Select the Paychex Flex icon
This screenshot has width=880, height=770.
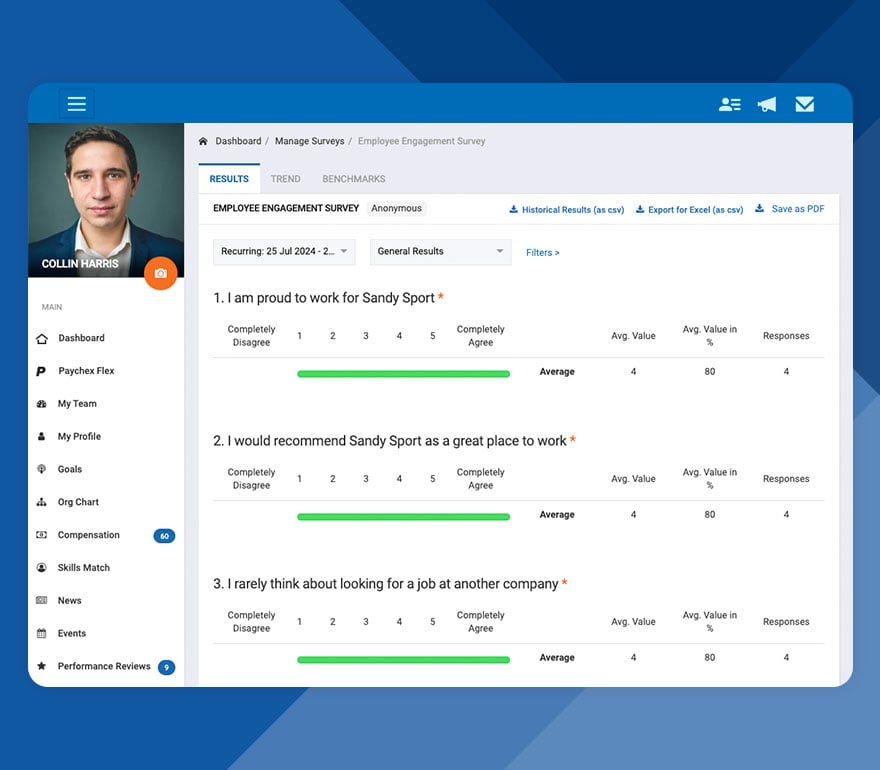42,371
